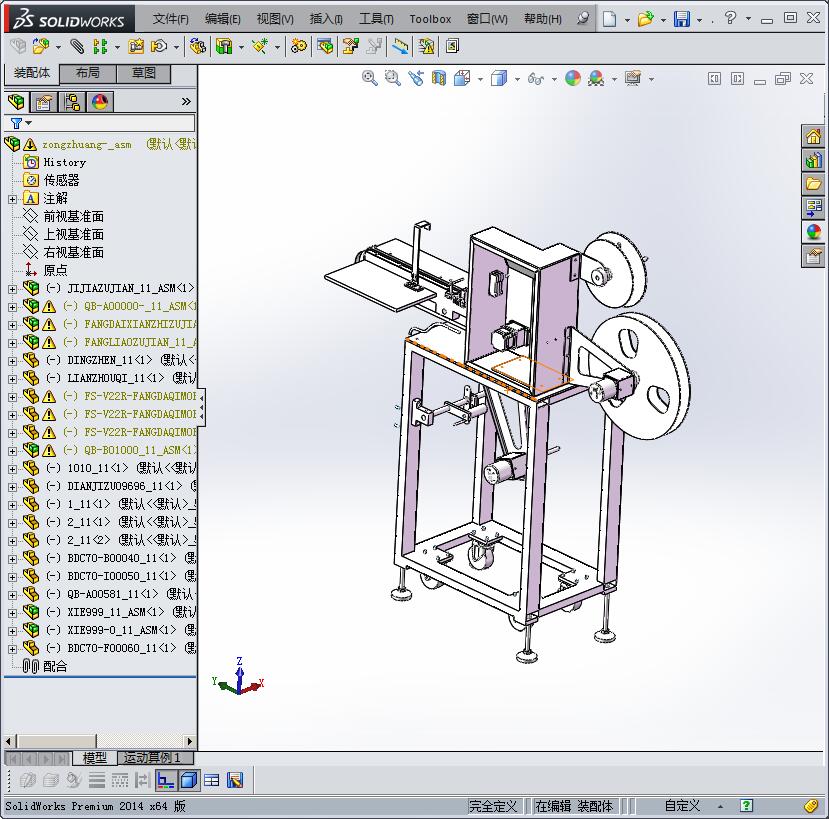This screenshot has height=819, width=829.
Task: Select the History item in tree
Action: (x=65, y=162)
